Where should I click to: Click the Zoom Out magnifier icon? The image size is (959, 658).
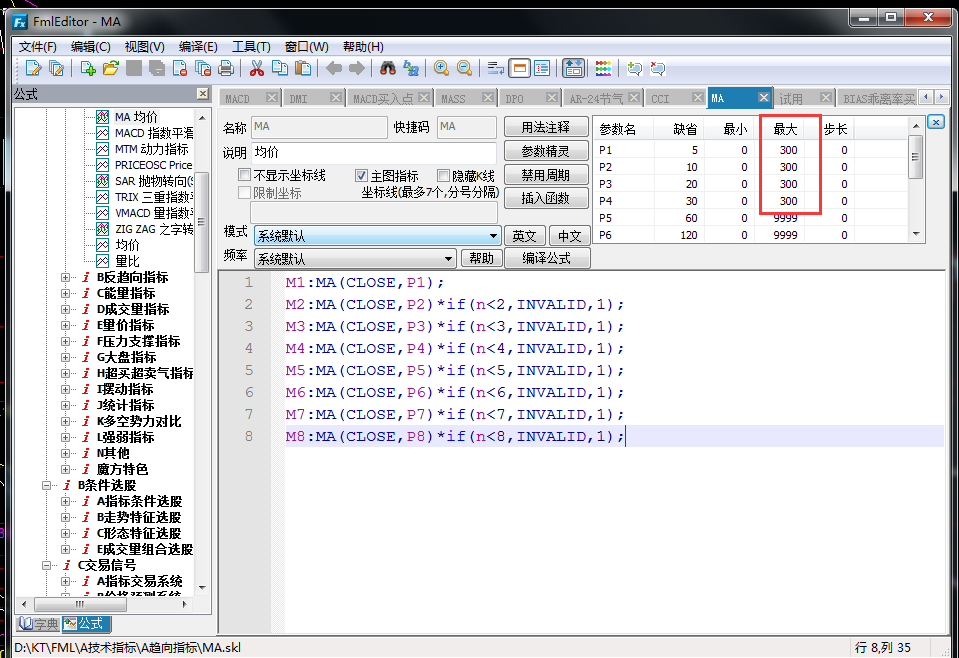click(x=464, y=68)
